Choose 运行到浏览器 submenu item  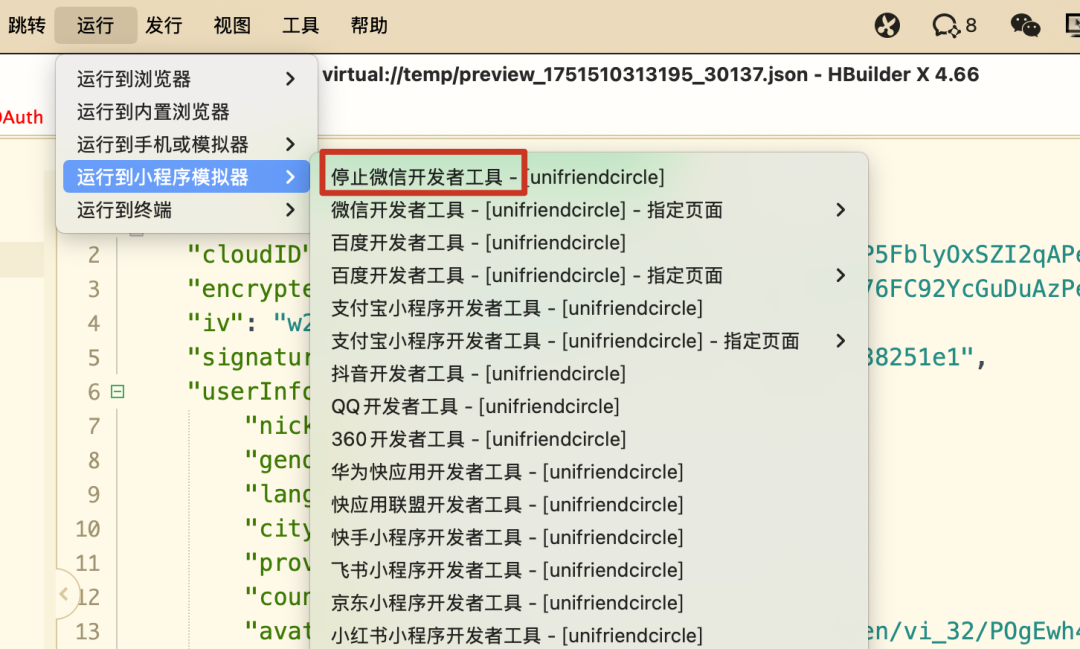[x=187, y=79]
